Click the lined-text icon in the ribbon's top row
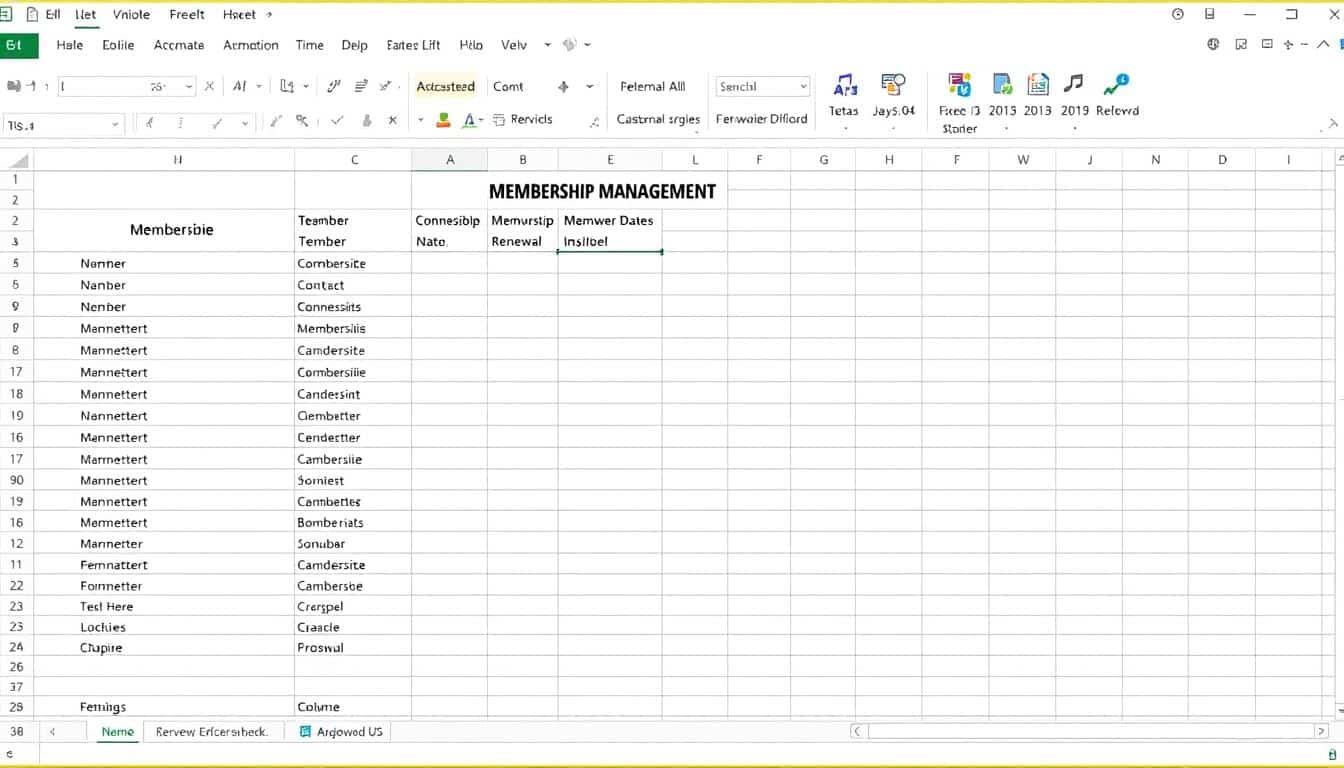The image size is (1344, 768). 361,86
